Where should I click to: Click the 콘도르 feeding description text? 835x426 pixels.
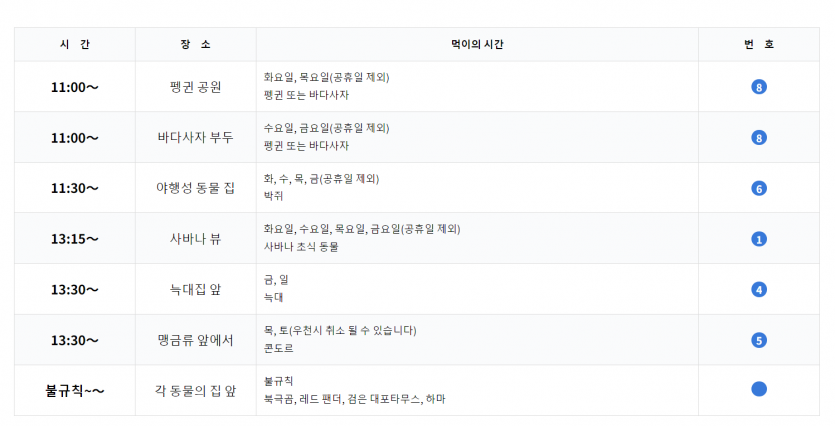pos(279,348)
